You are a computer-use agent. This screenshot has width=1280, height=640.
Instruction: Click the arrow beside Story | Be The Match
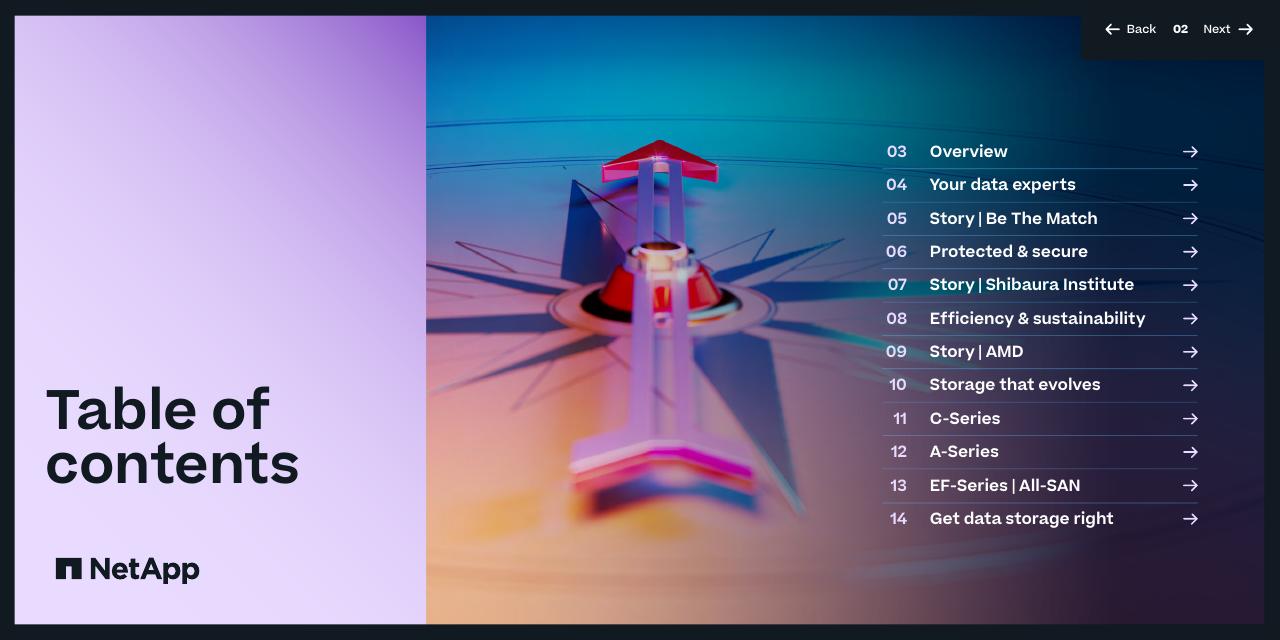tap(1190, 218)
